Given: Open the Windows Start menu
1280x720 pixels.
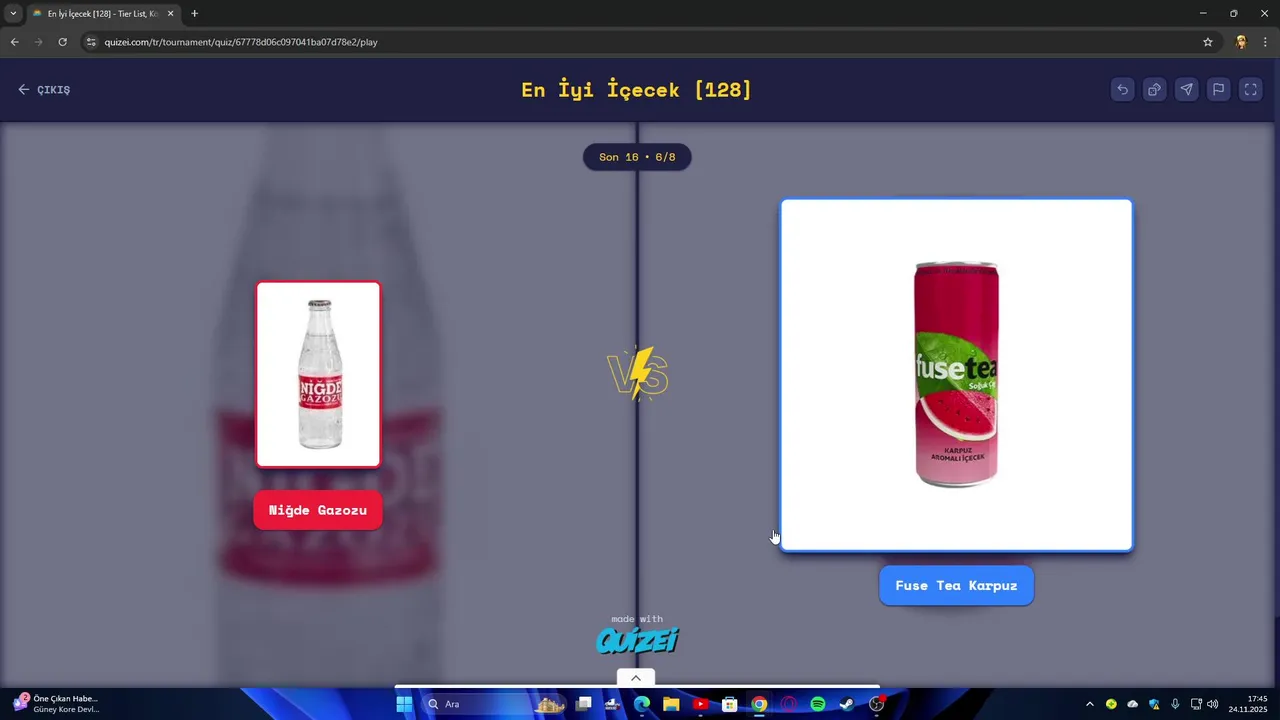Looking at the screenshot, I should click(x=404, y=704).
